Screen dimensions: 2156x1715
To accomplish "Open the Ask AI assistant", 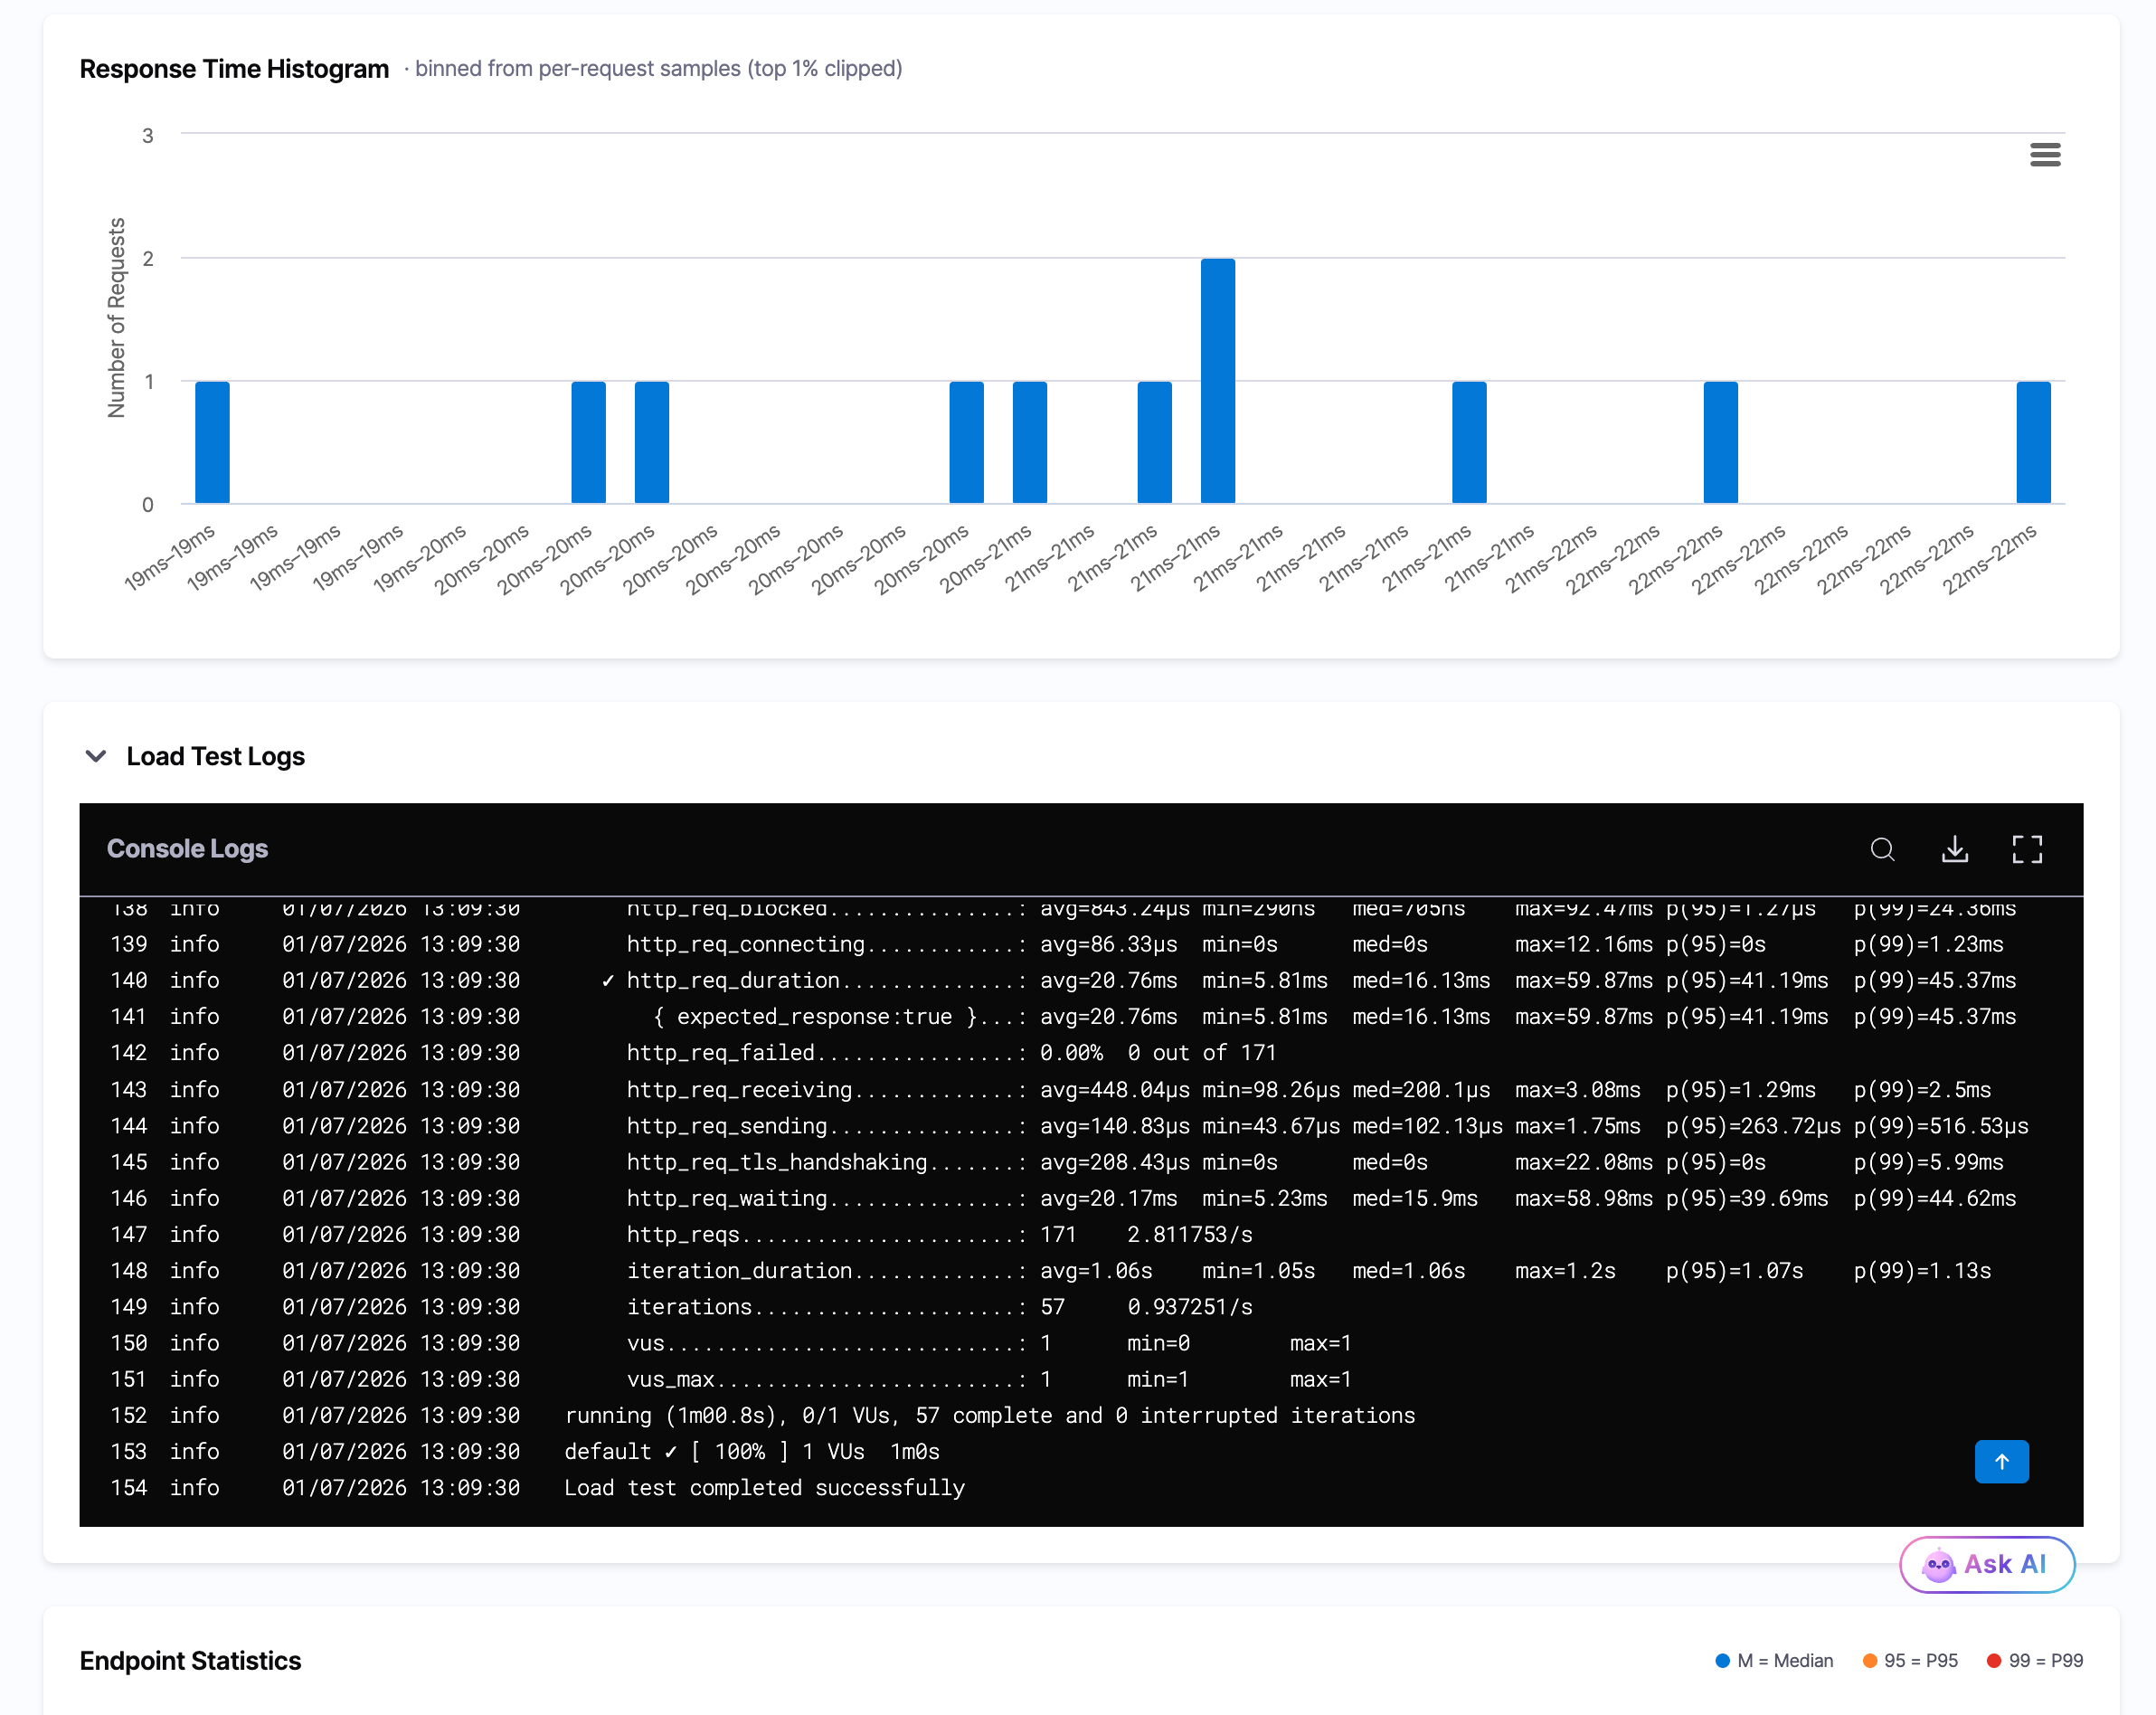I will [x=1986, y=1564].
